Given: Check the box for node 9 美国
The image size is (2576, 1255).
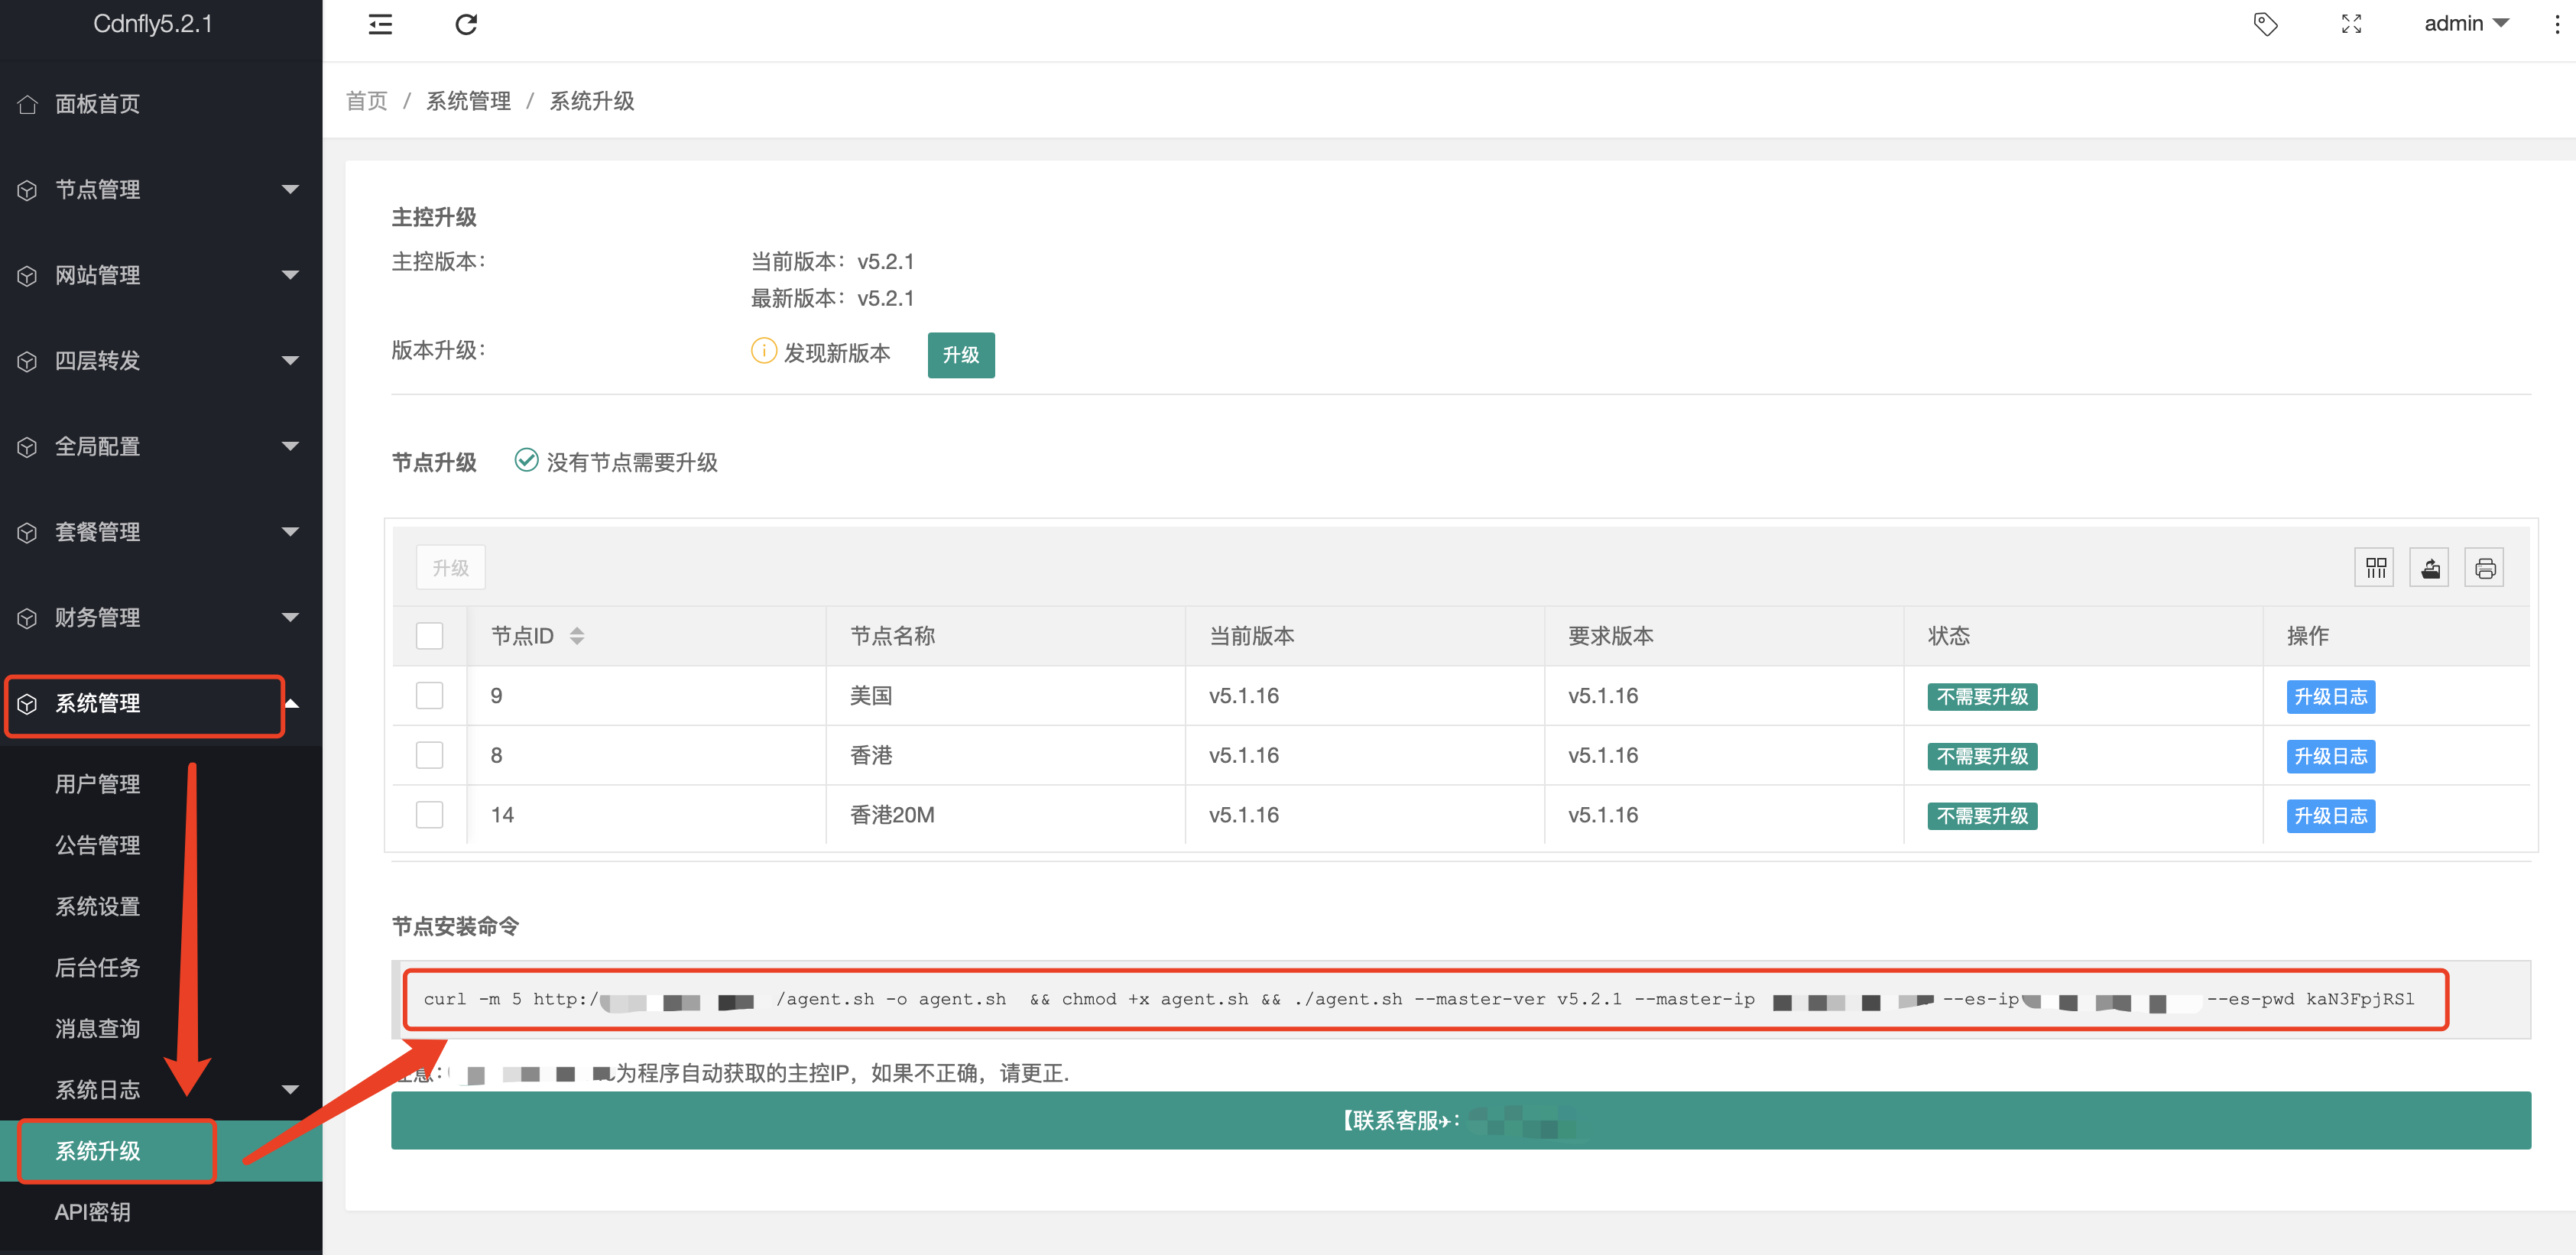Looking at the screenshot, I should click(429, 696).
